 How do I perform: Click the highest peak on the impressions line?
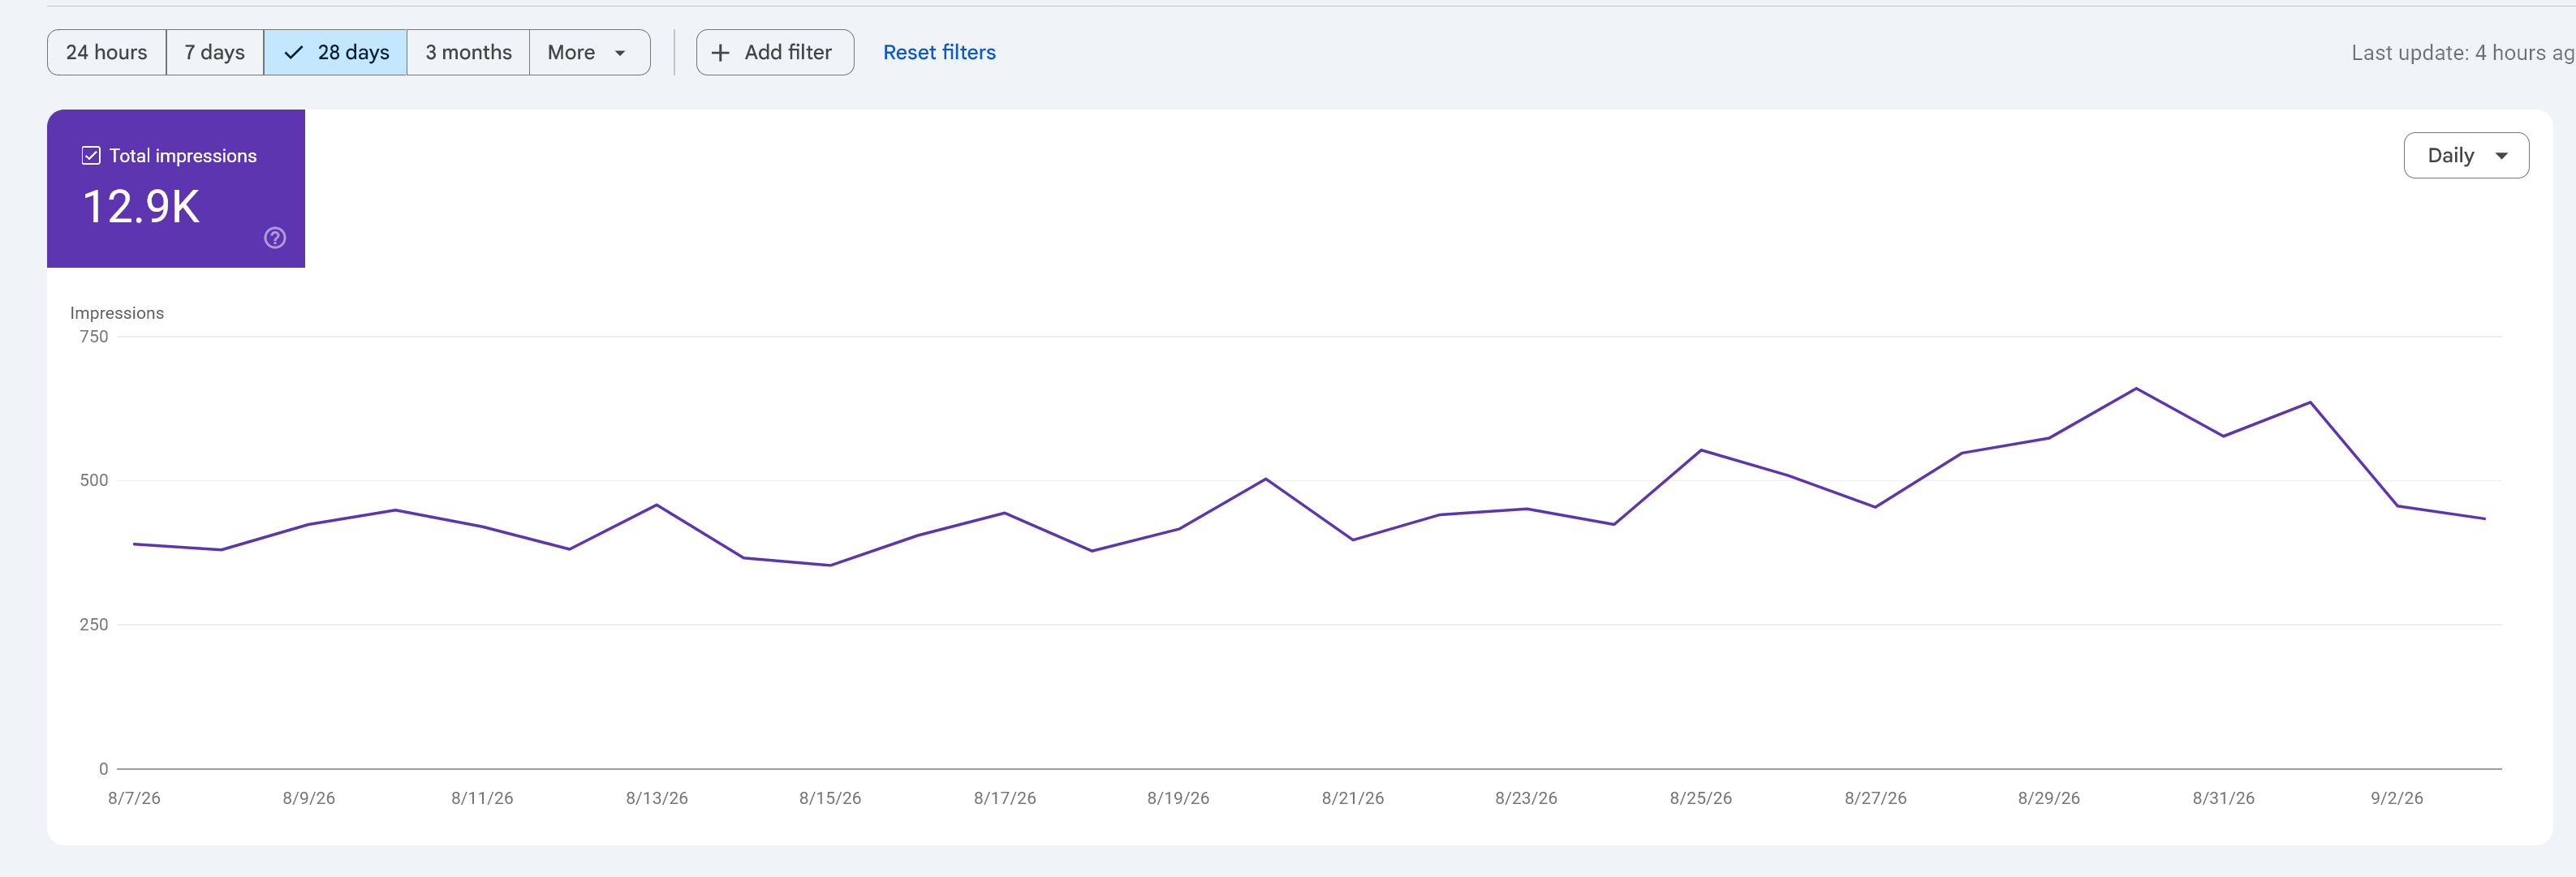(2136, 388)
